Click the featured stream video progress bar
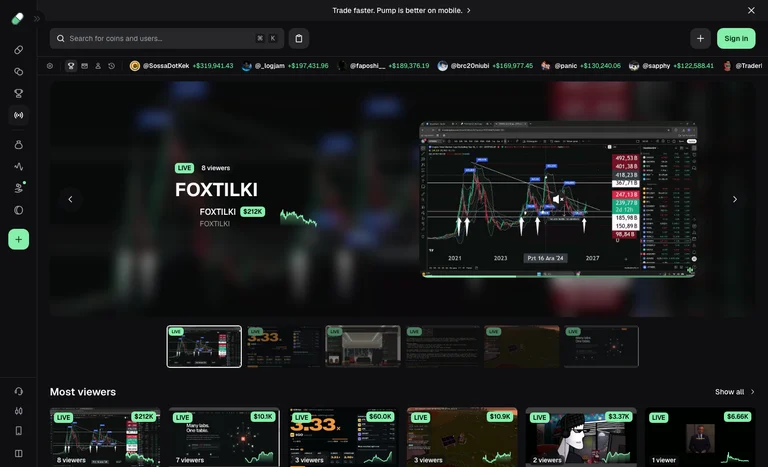The height and width of the screenshot is (467, 768). click(558, 276)
